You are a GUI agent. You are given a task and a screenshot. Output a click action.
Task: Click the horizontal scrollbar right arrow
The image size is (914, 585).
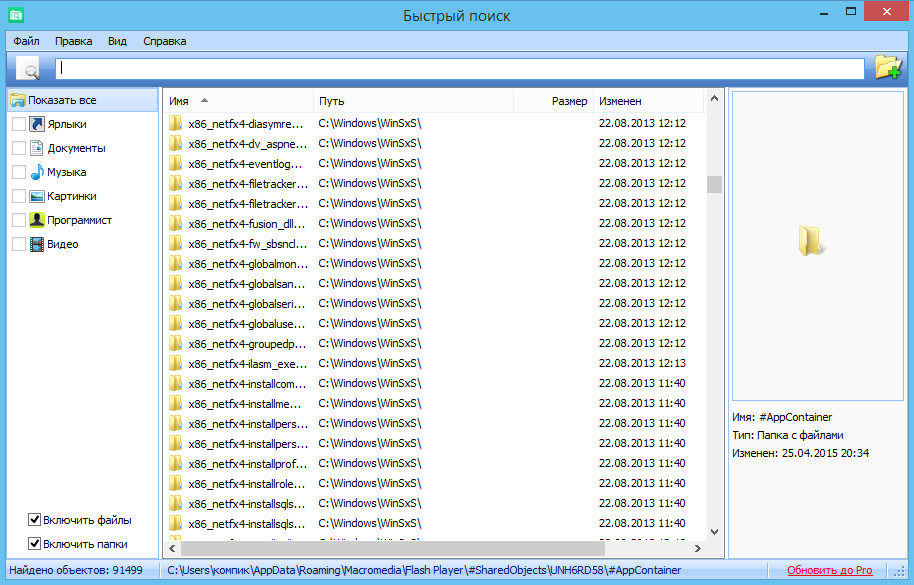698,548
